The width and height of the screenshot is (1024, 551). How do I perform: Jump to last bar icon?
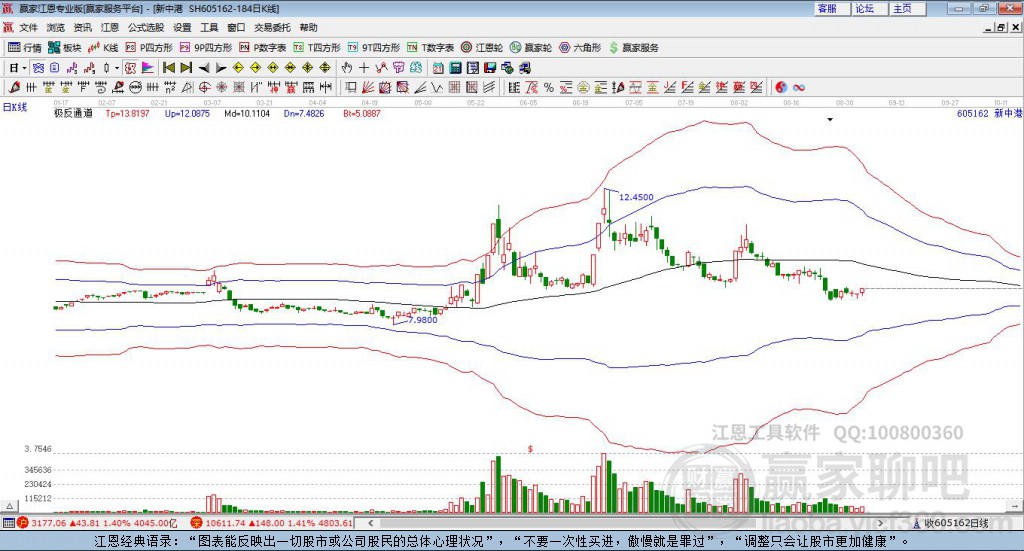186,68
